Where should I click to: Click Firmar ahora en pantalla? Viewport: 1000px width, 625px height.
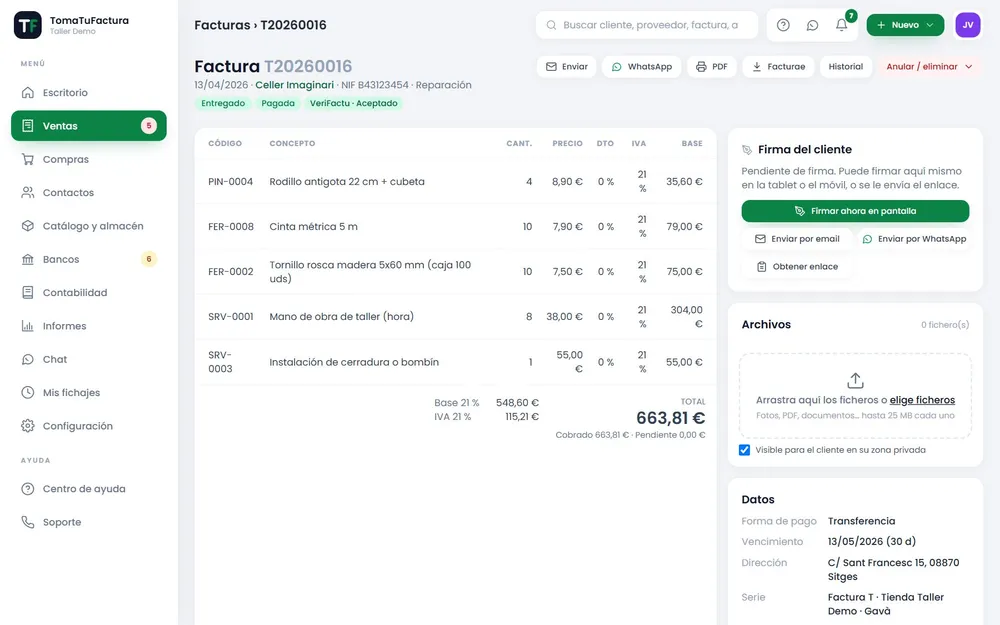tap(855, 211)
